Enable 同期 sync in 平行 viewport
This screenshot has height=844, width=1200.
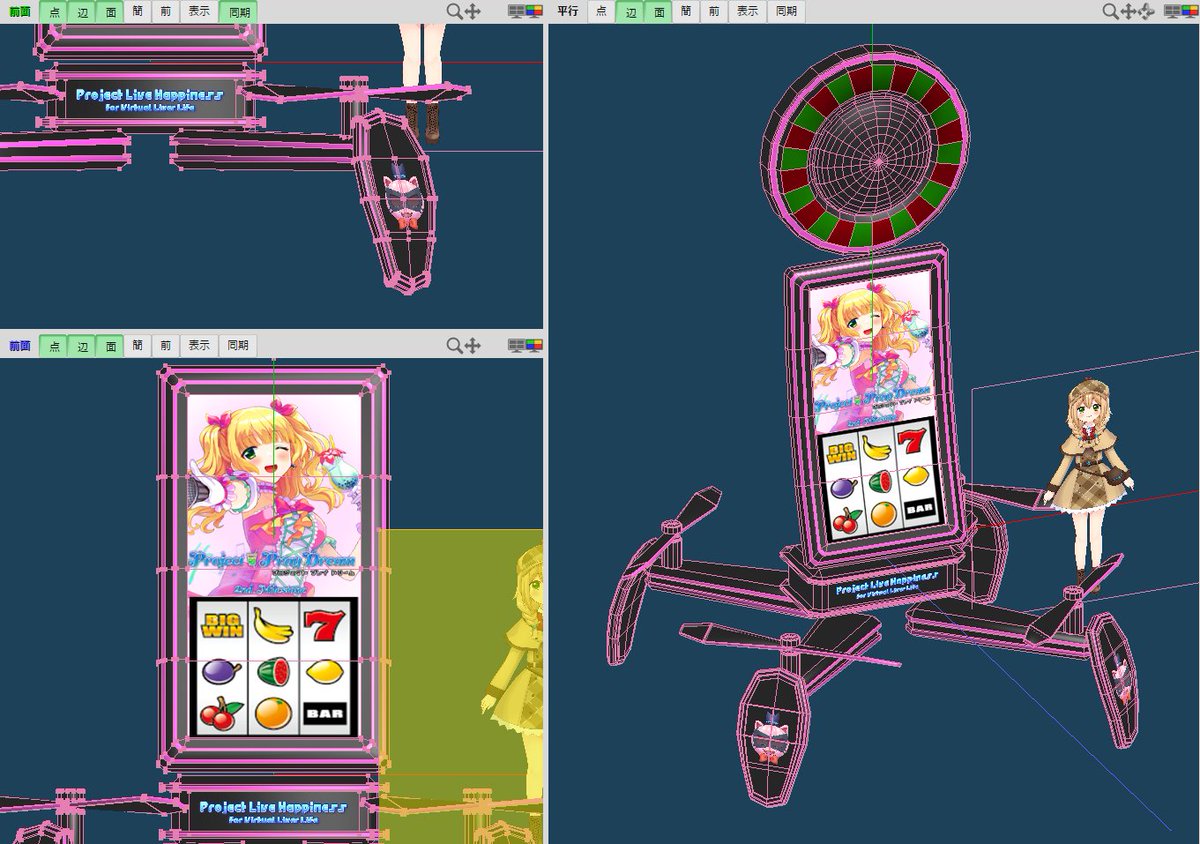[786, 12]
